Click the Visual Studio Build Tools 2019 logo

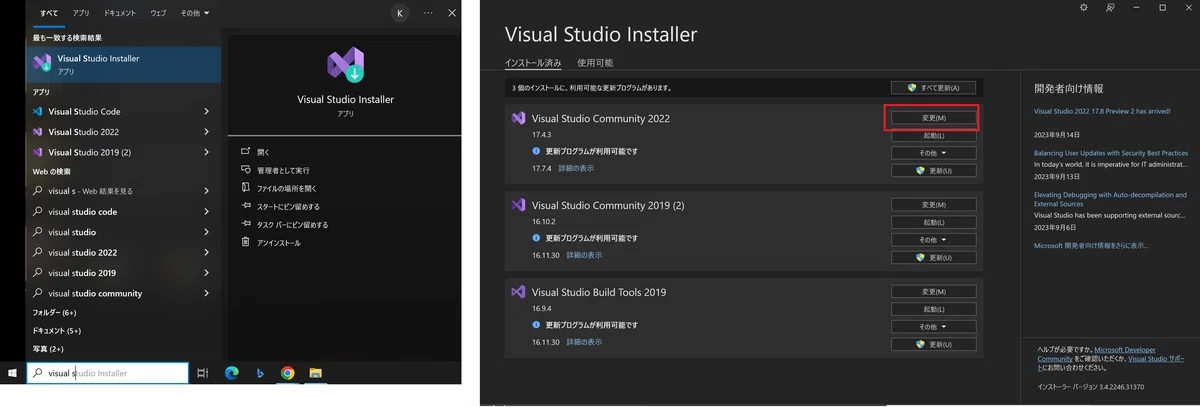(x=518, y=291)
